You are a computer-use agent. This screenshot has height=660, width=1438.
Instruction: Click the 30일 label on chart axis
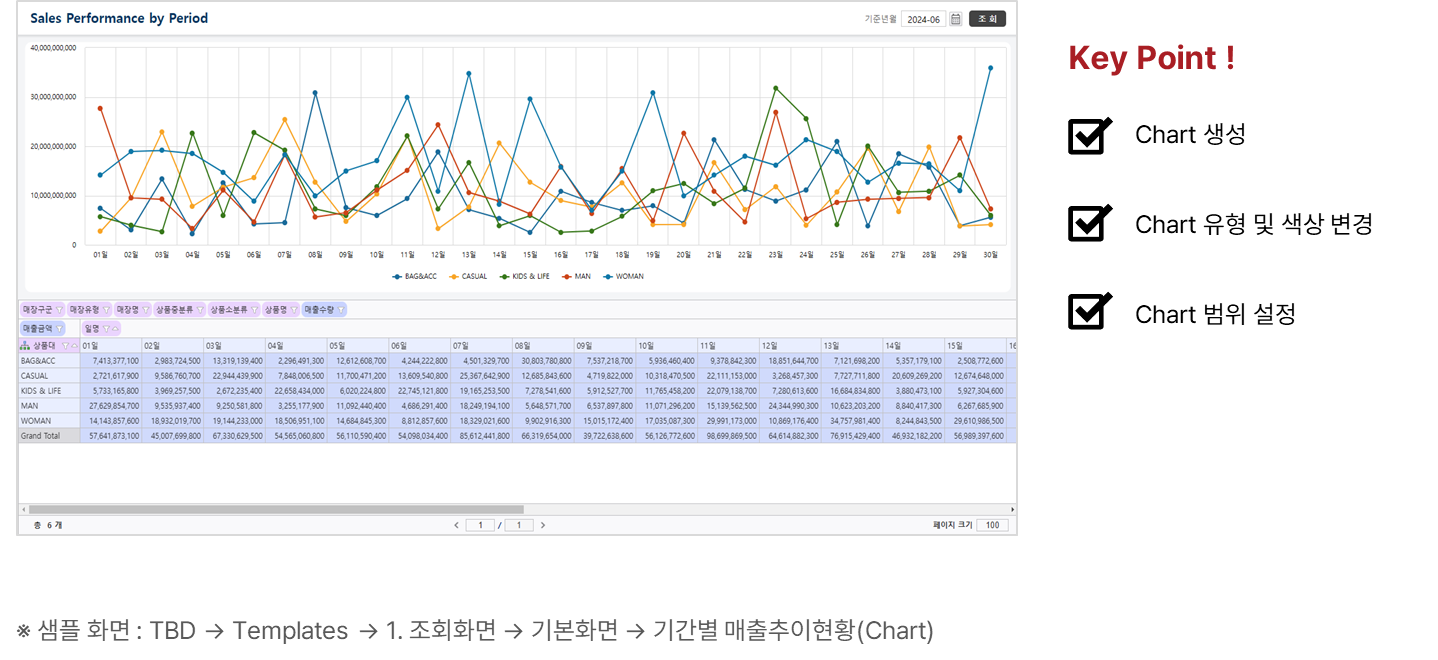tap(990, 255)
